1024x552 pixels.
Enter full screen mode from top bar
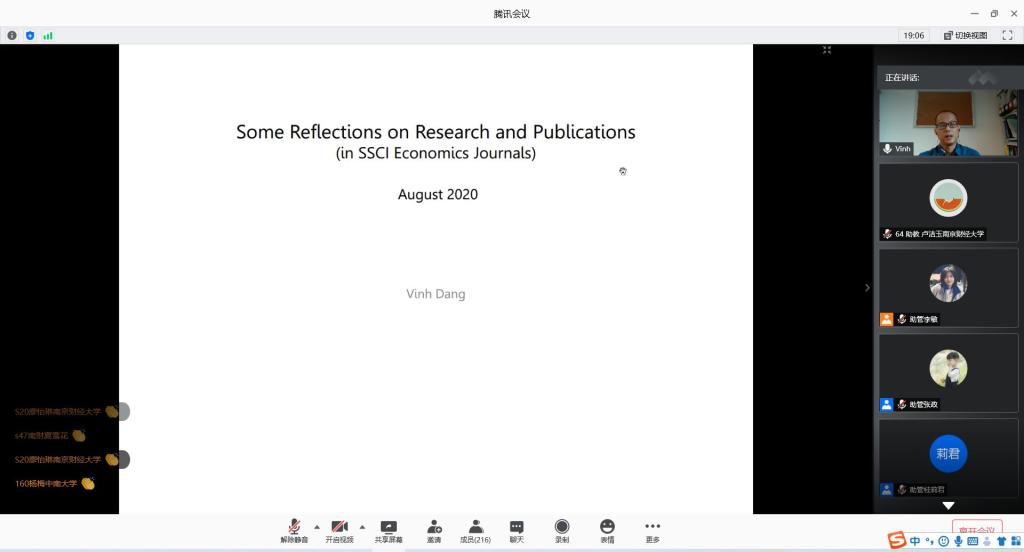(x=1007, y=35)
